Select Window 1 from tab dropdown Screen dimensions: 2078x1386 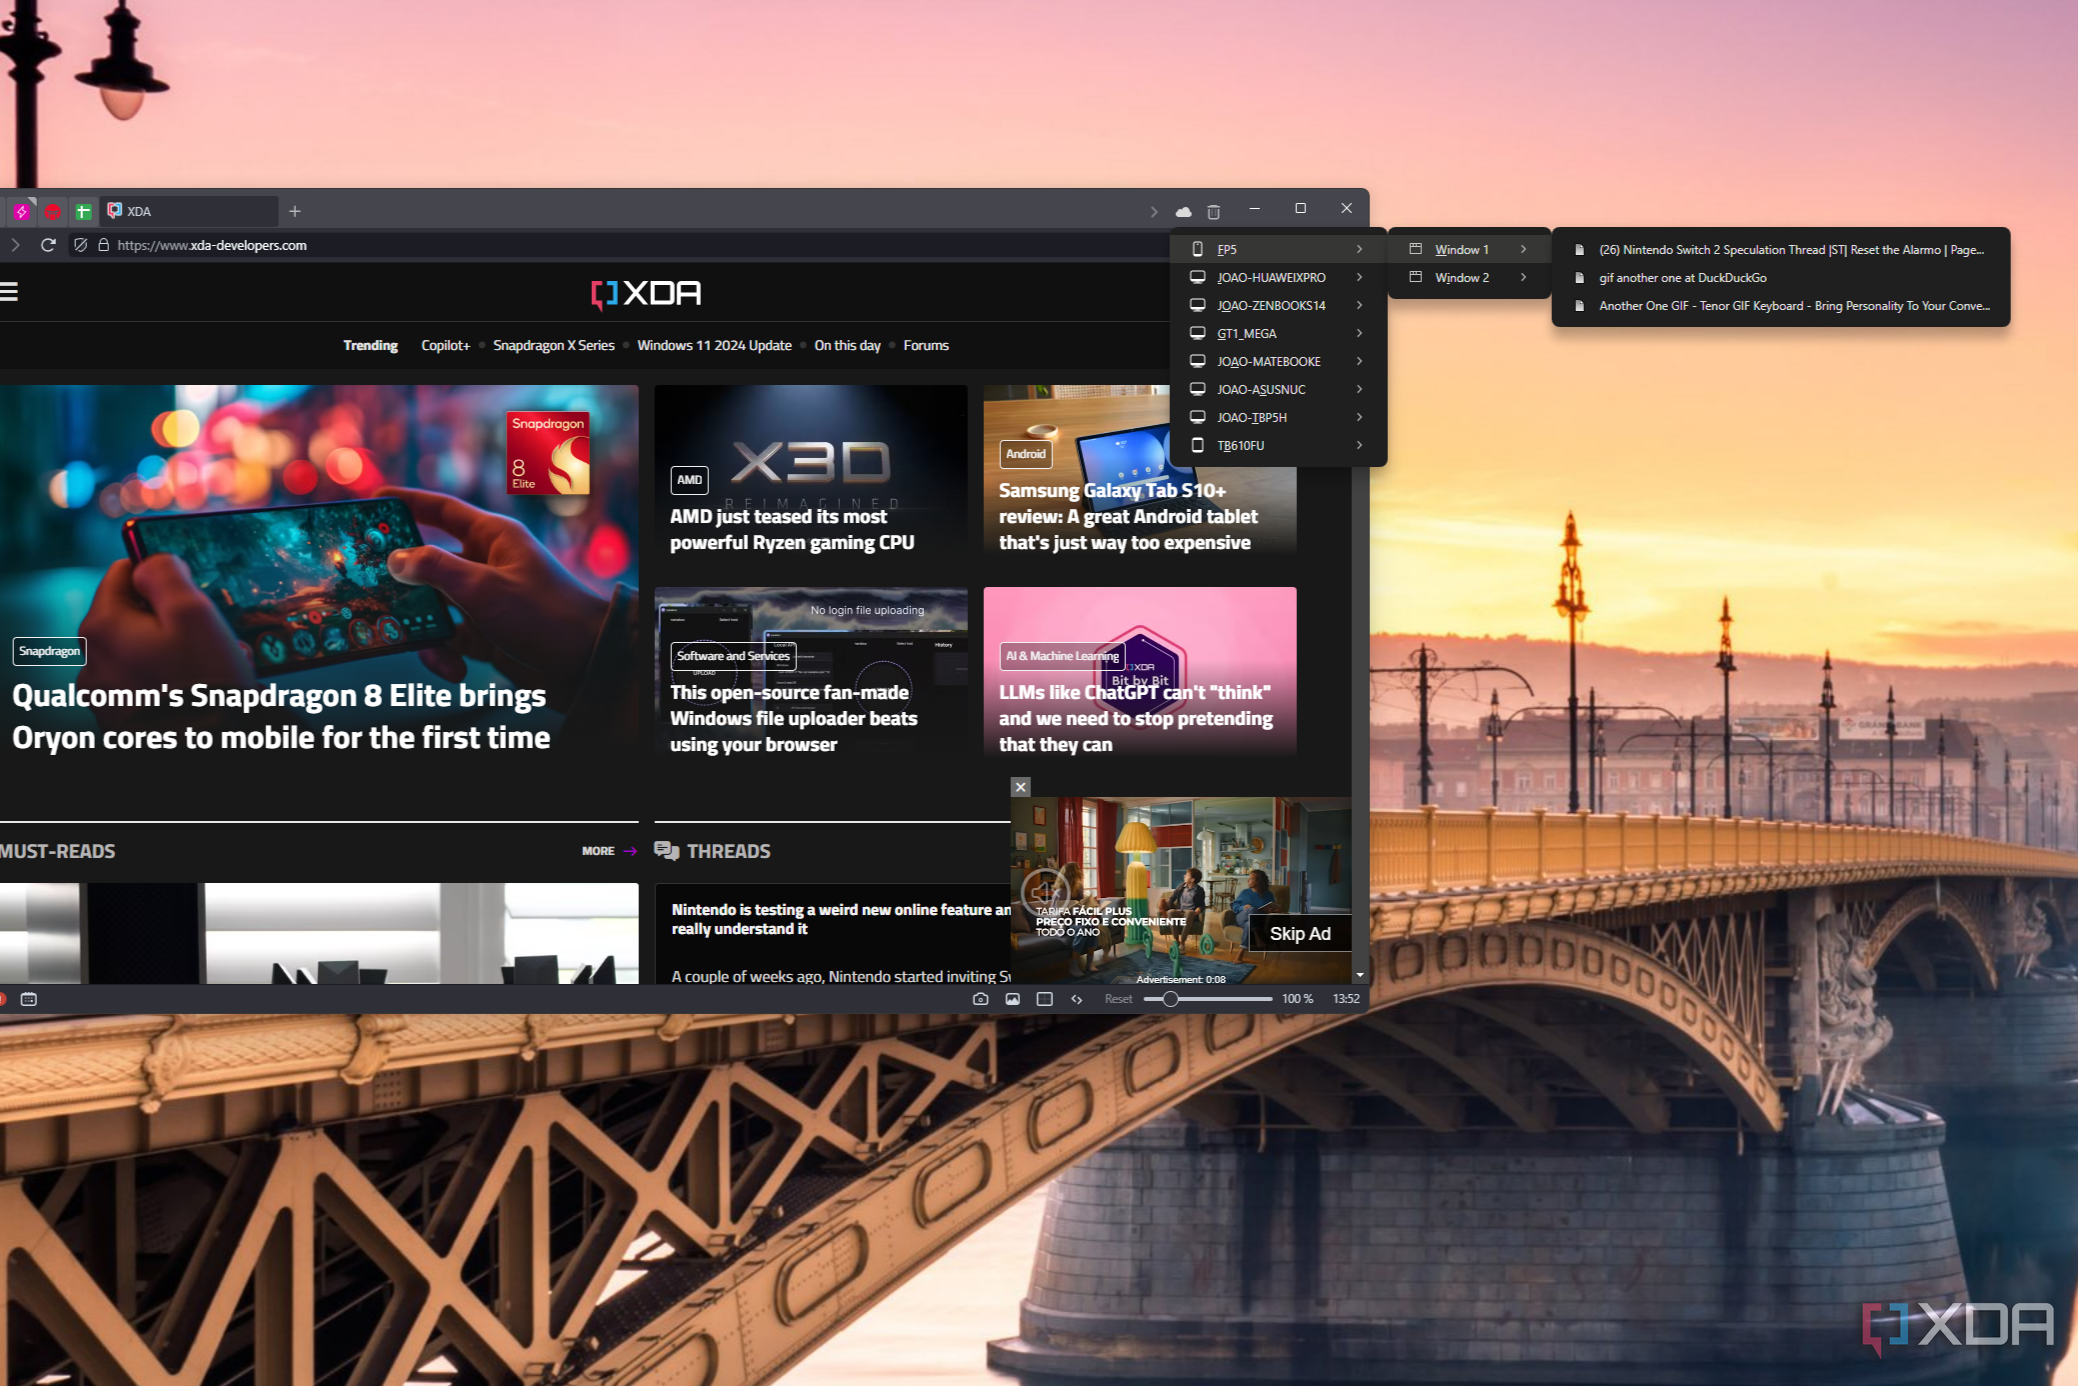[1461, 249]
